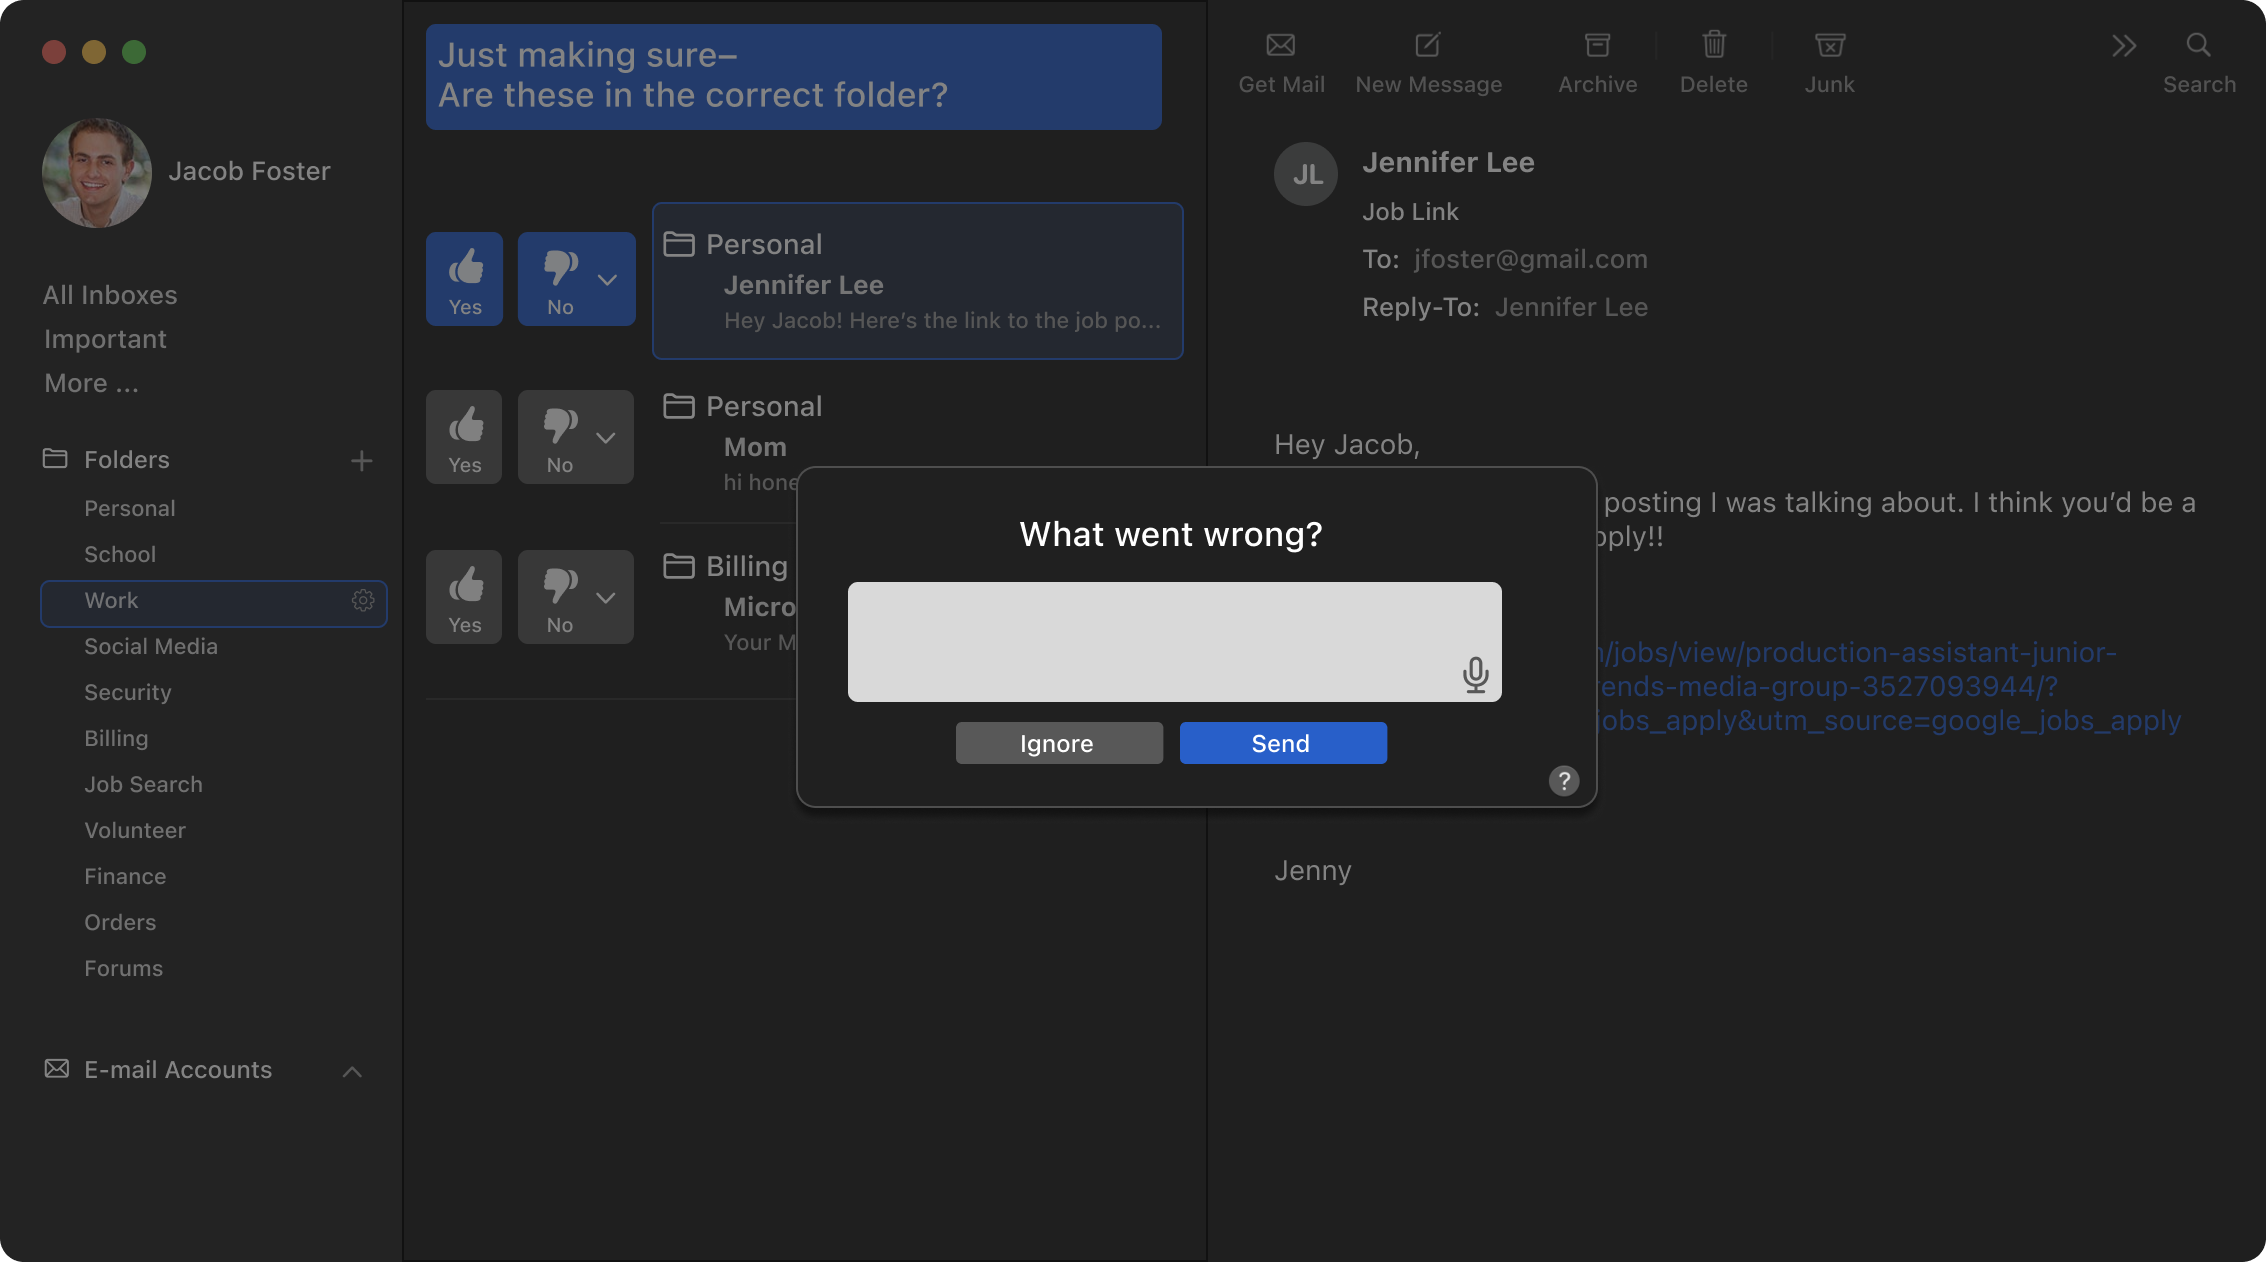Collapse the E-mail Accounts section

click(352, 1072)
